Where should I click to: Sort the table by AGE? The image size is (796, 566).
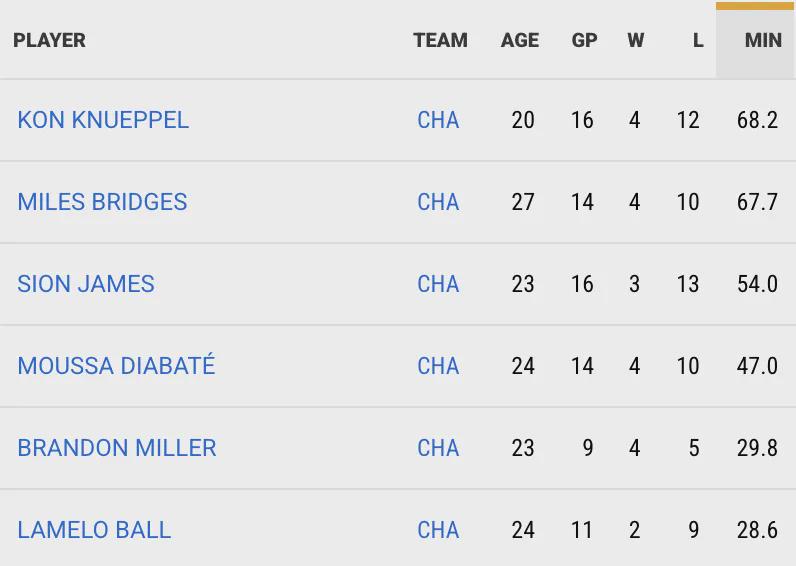click(520, 40)
